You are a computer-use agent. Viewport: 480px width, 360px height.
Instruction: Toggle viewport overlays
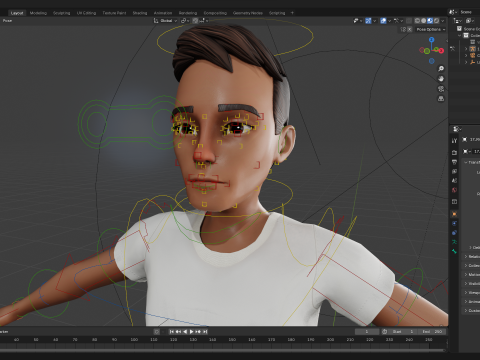click(383, 21)
